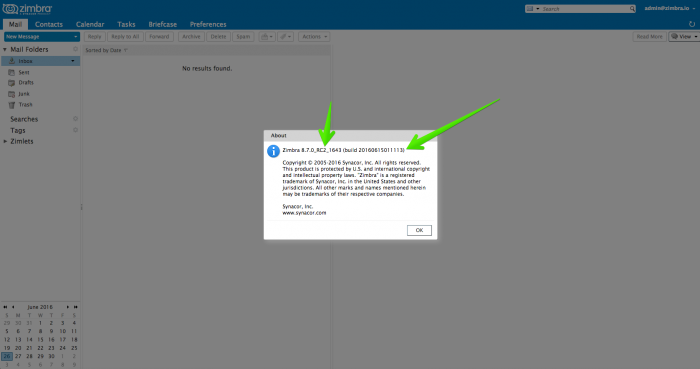
Task: Click the Forward button
Action: pos(159,37)
